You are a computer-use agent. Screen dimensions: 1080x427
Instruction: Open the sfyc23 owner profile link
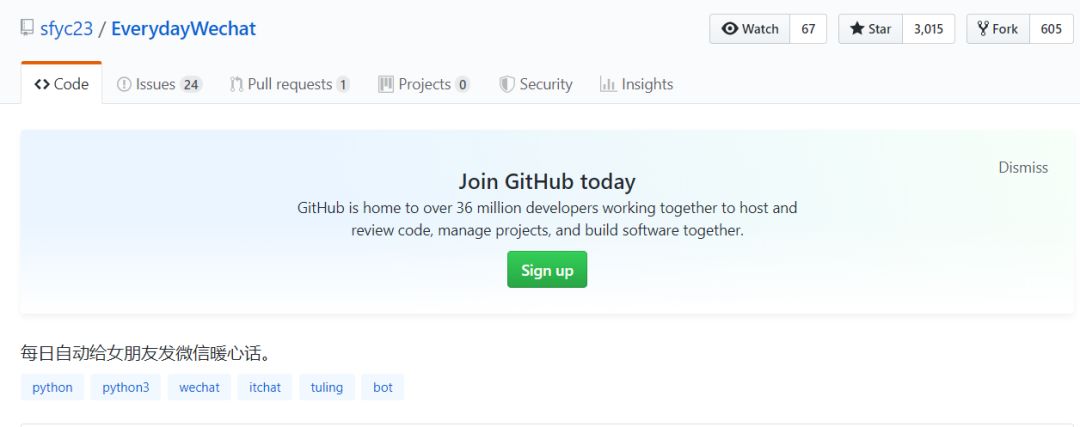point(66,28)
